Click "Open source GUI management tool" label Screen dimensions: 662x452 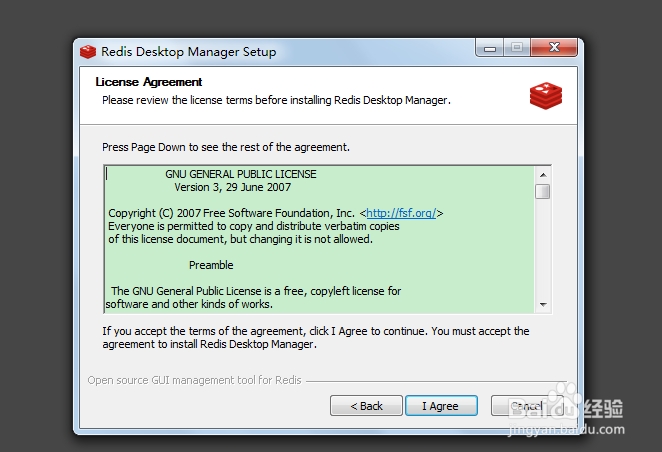194,380
